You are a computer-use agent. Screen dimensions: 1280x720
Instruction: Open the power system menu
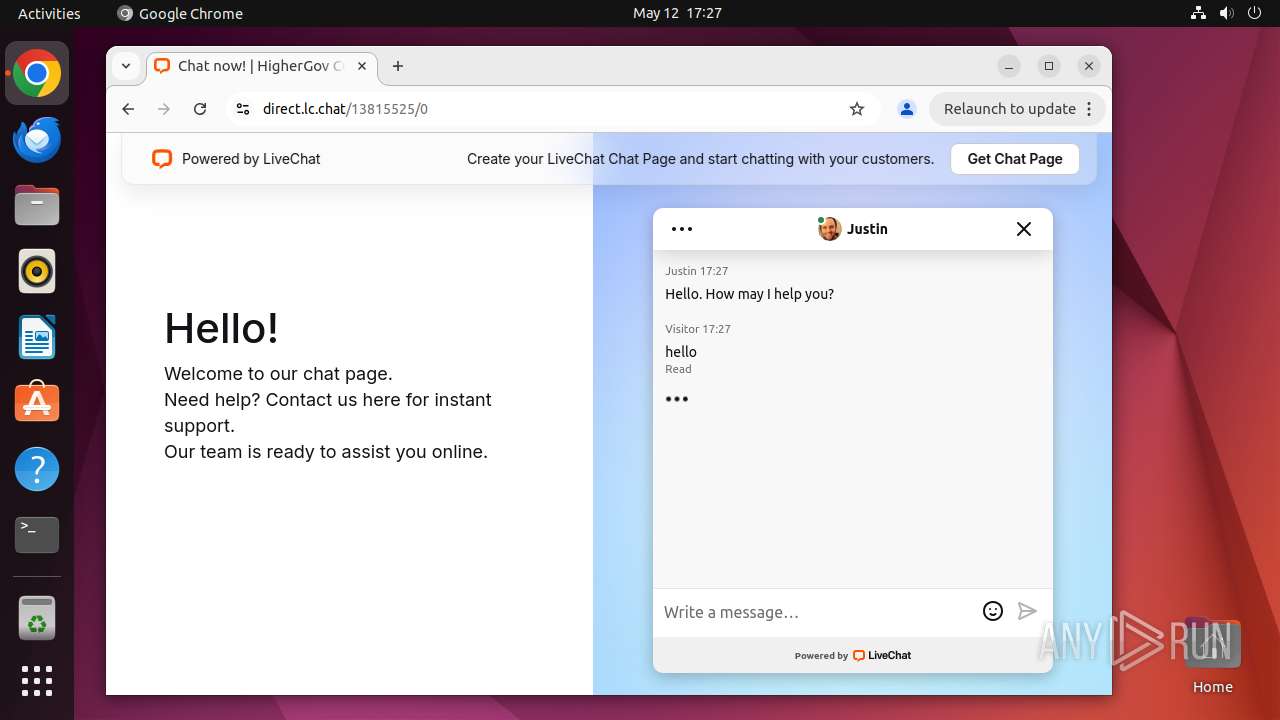pyautogui.click(x=1254, y=13)
